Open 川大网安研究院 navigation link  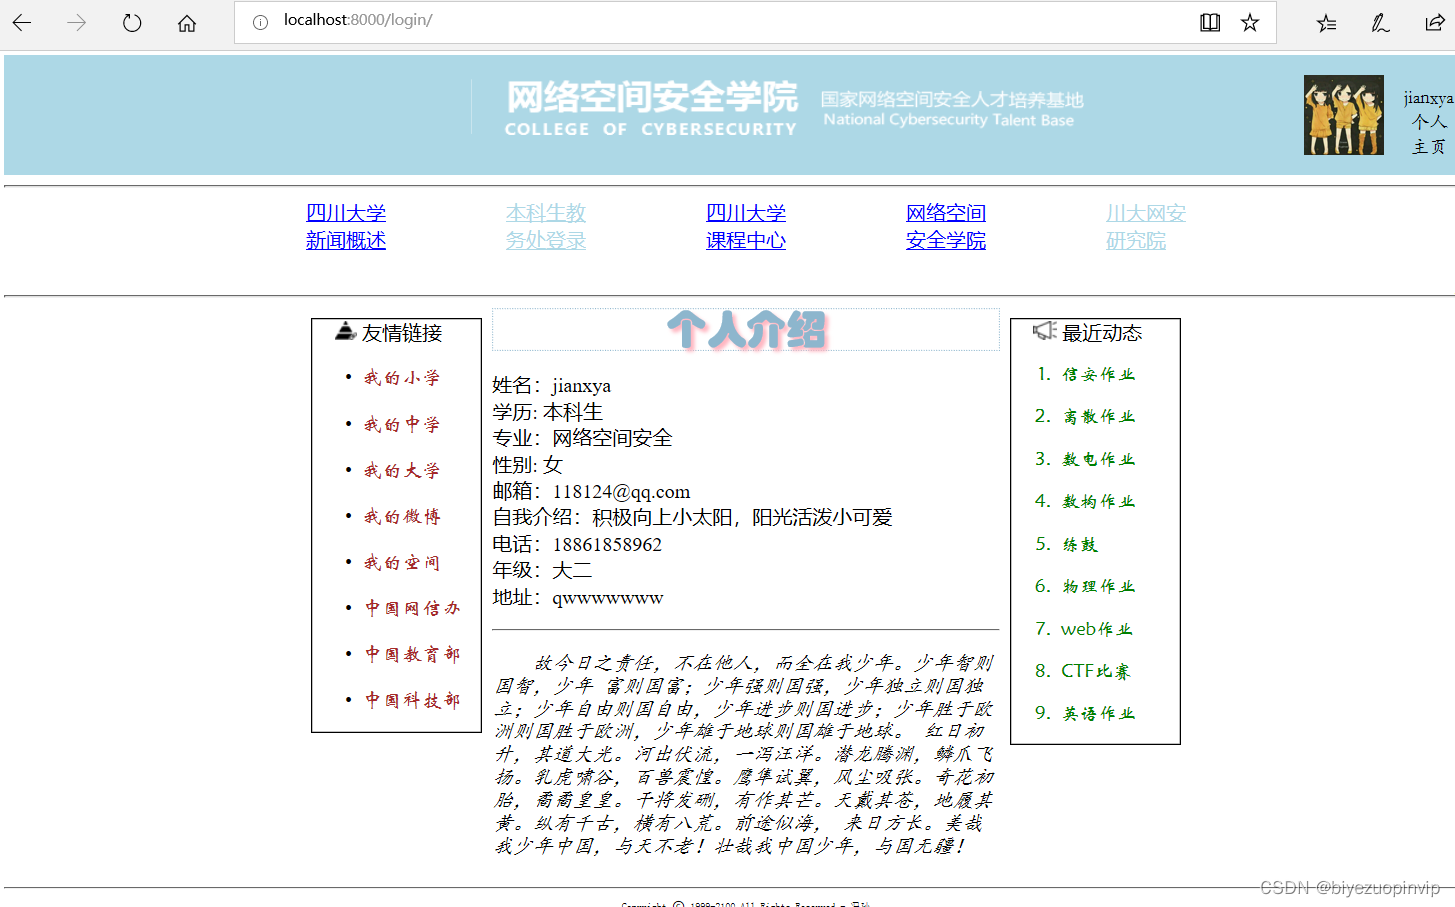tap(1146, 227)
